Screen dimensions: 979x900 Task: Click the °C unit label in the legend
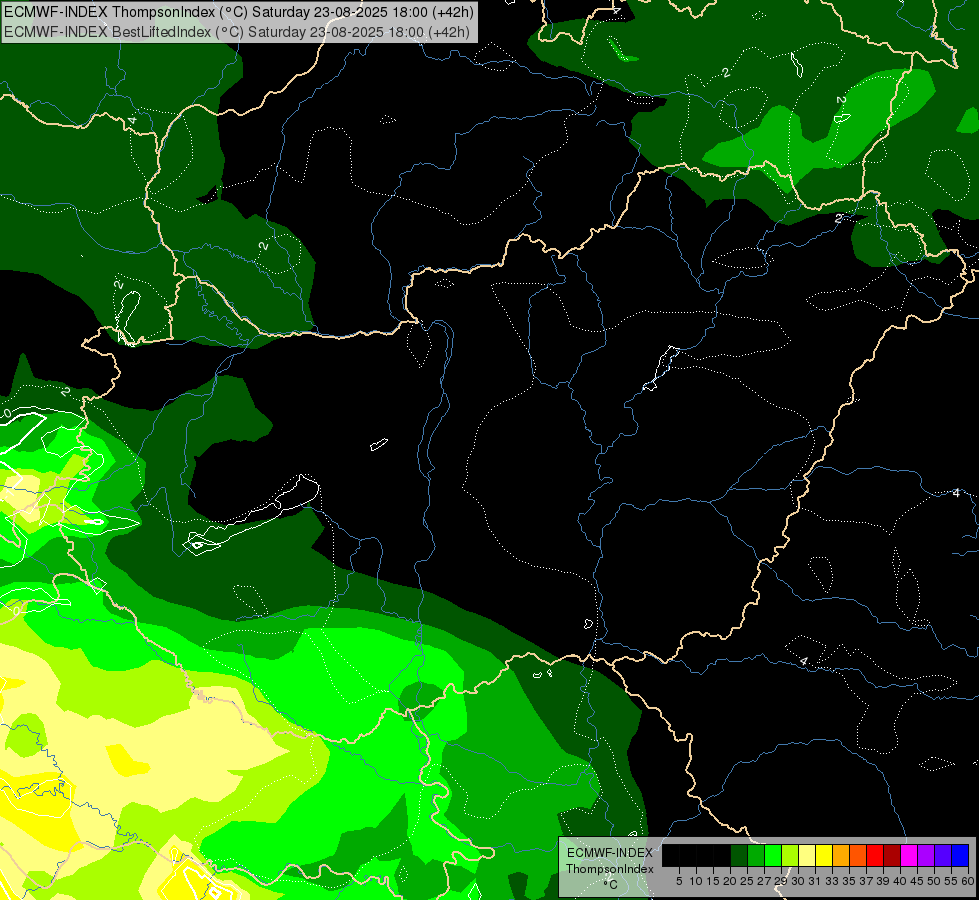tap(611, 884)
